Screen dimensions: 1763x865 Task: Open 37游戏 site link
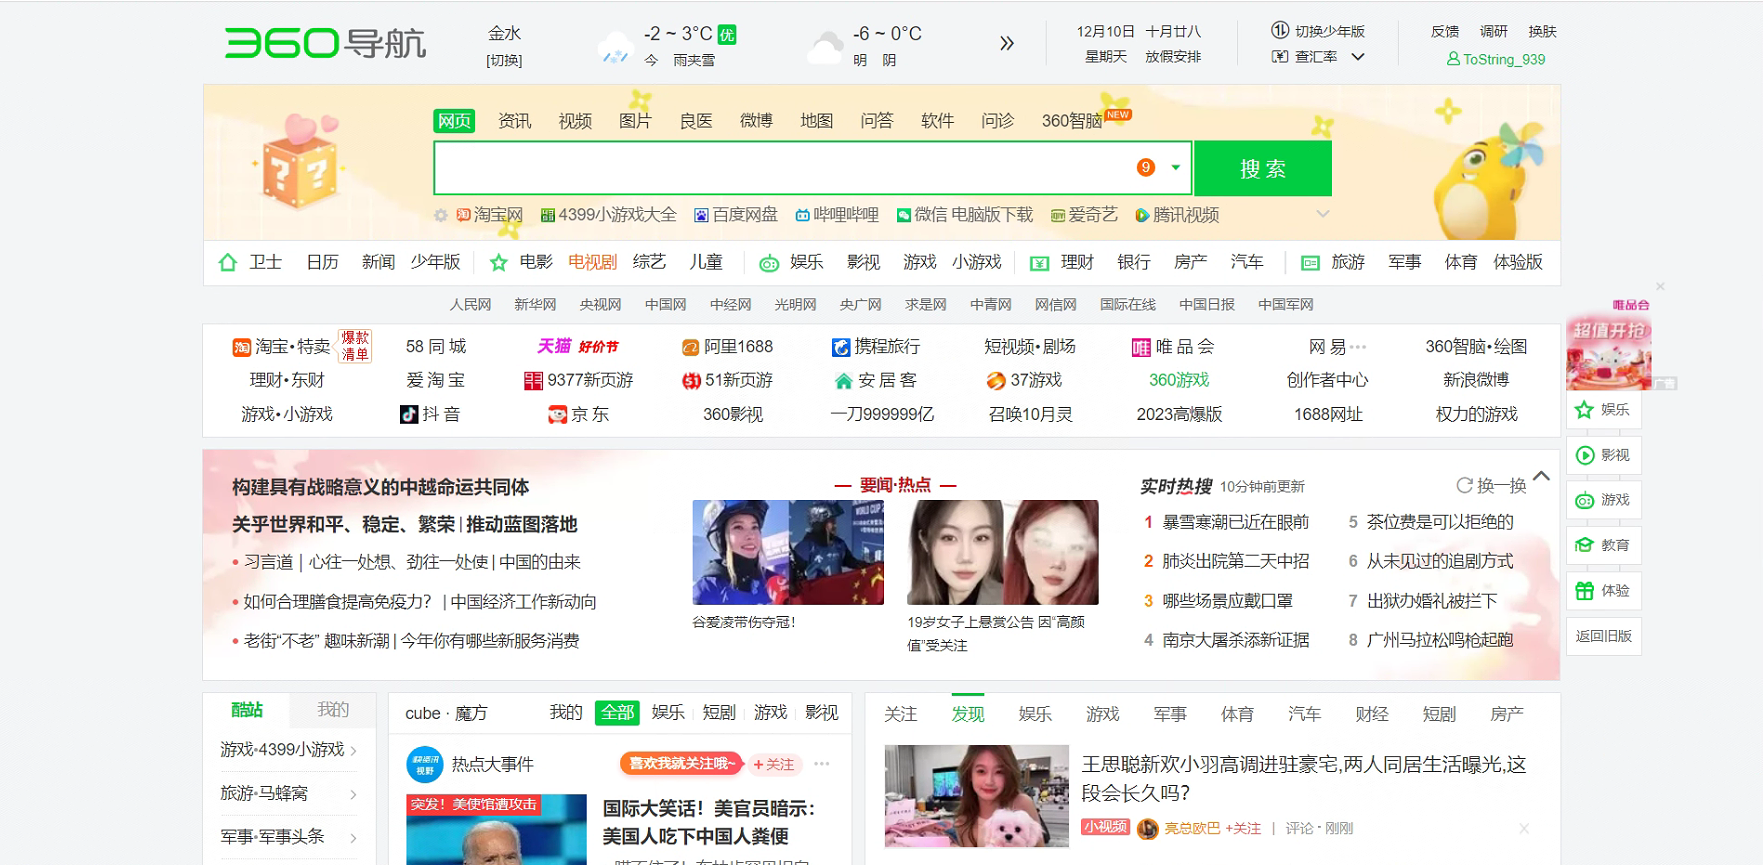click(x=1024, y=380)
